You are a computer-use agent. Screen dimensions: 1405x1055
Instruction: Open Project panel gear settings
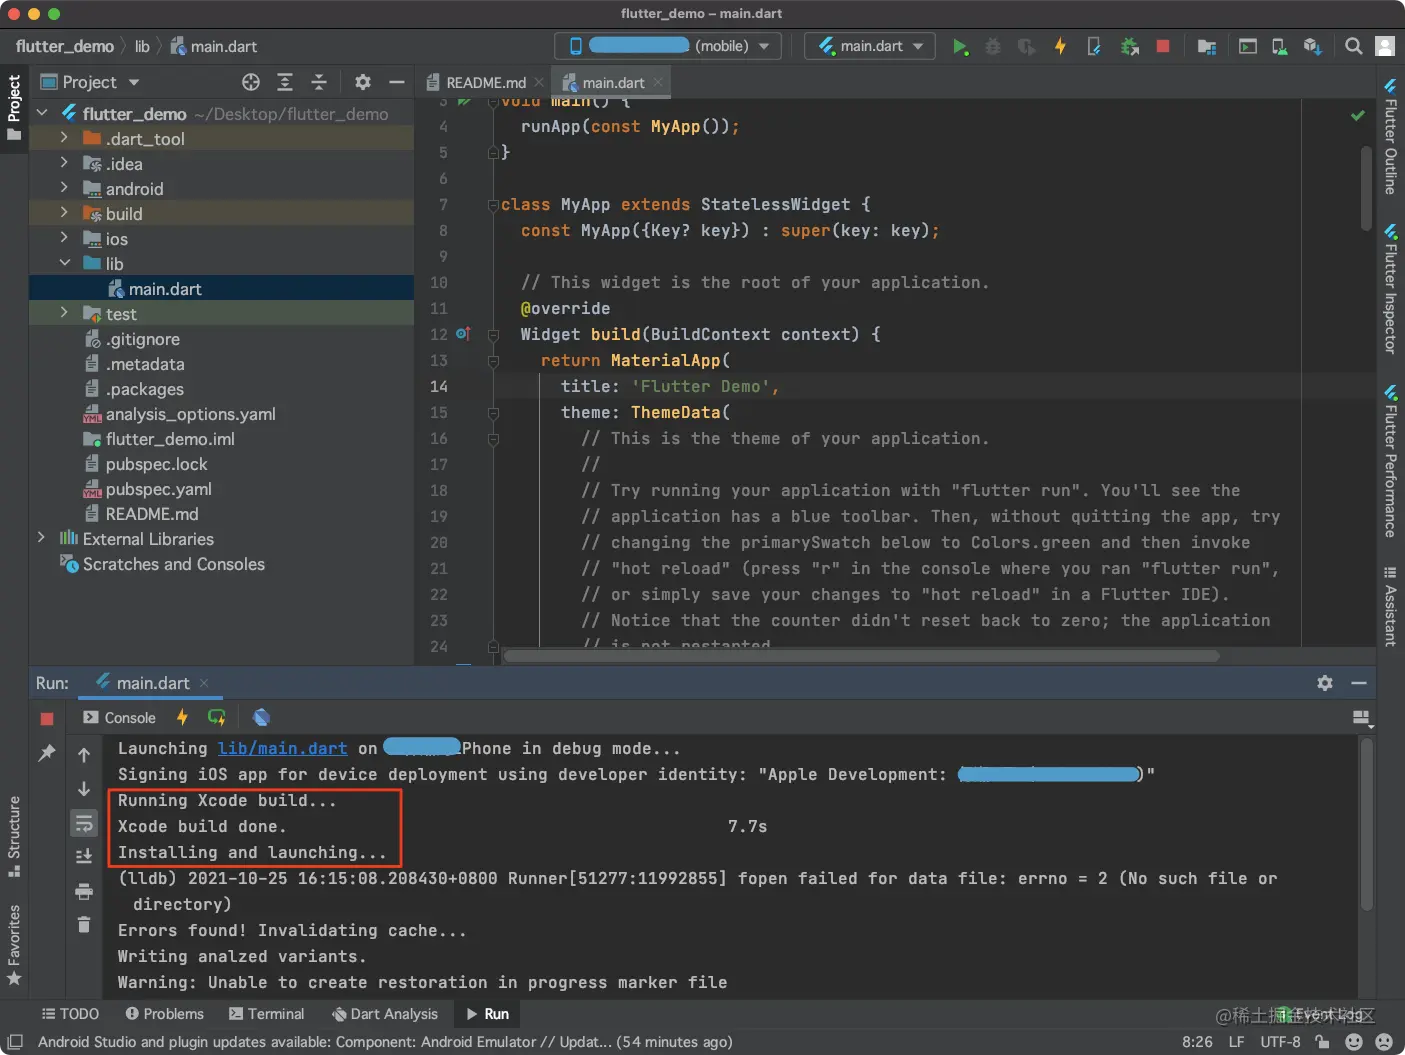click(x=363, y=82)
